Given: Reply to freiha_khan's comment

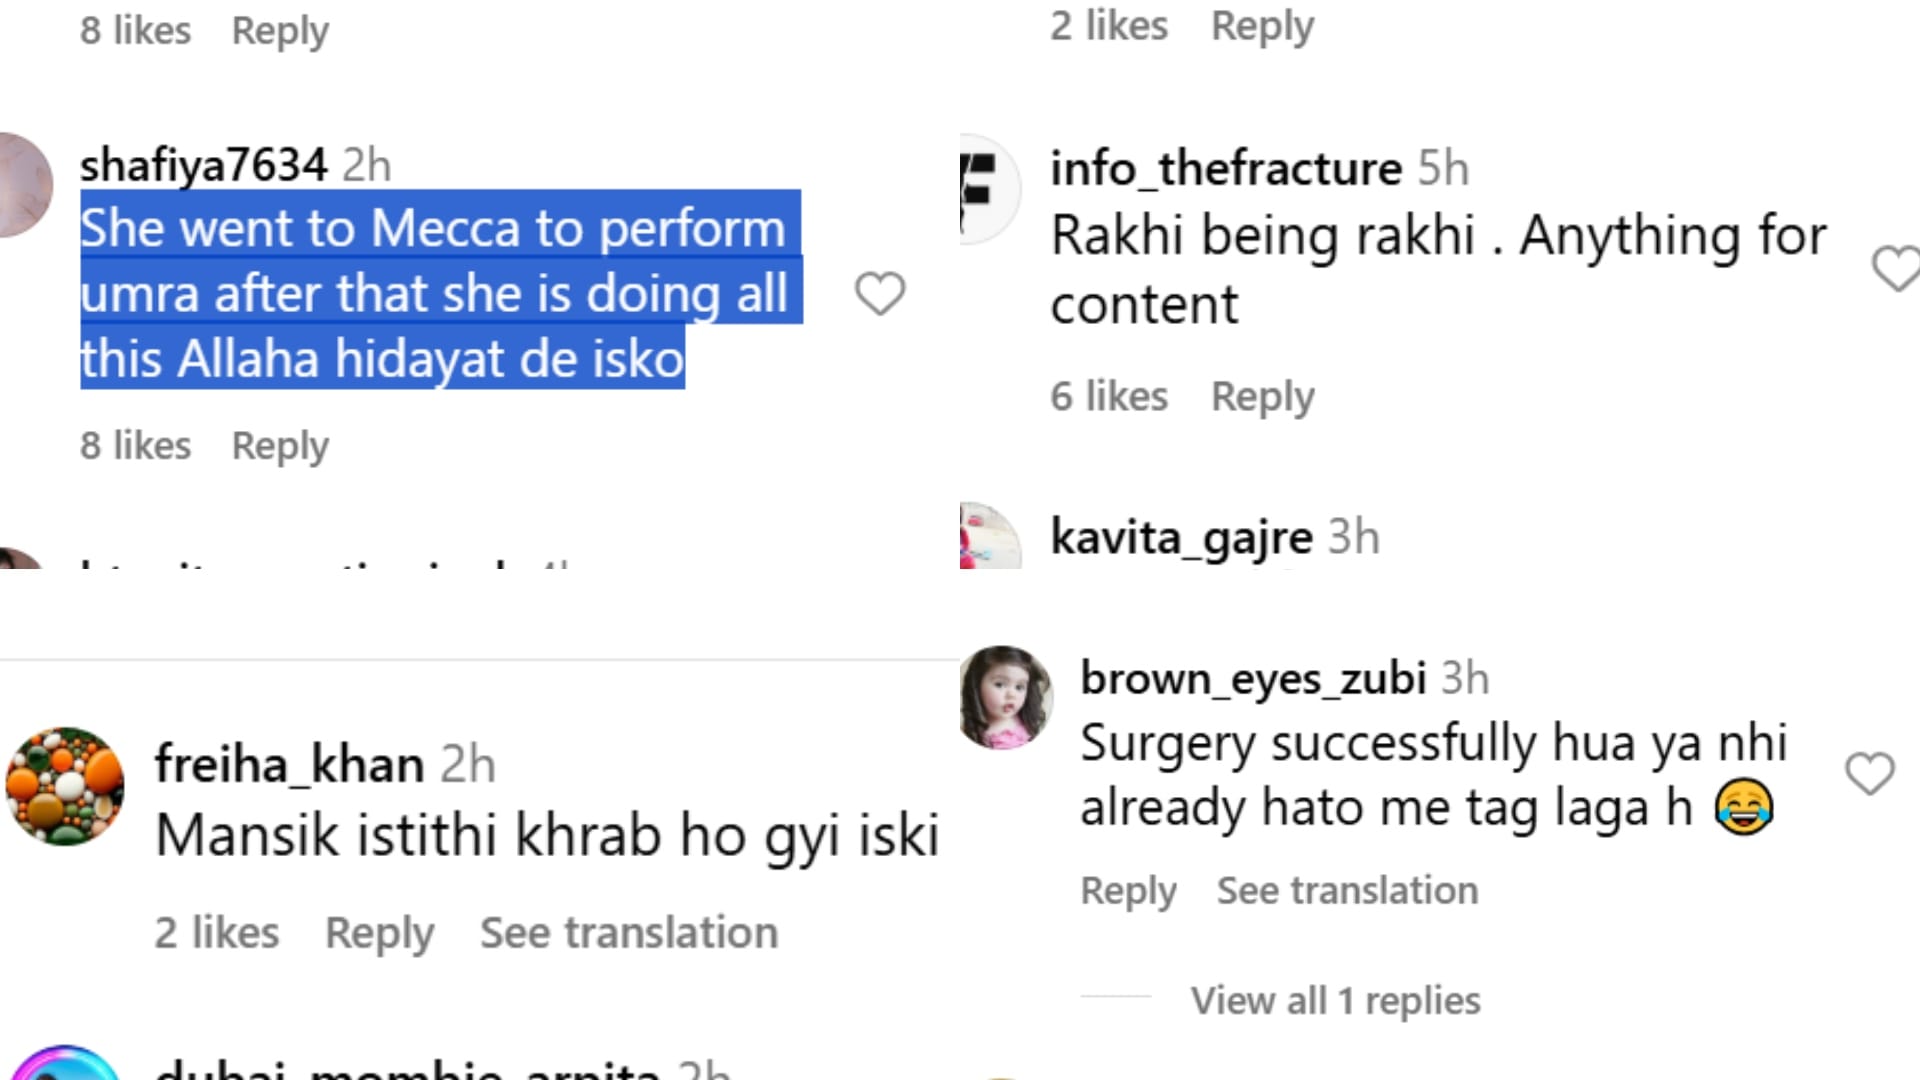Looking at the screenshot, I should pyautogui.click(x=379, y=933).
